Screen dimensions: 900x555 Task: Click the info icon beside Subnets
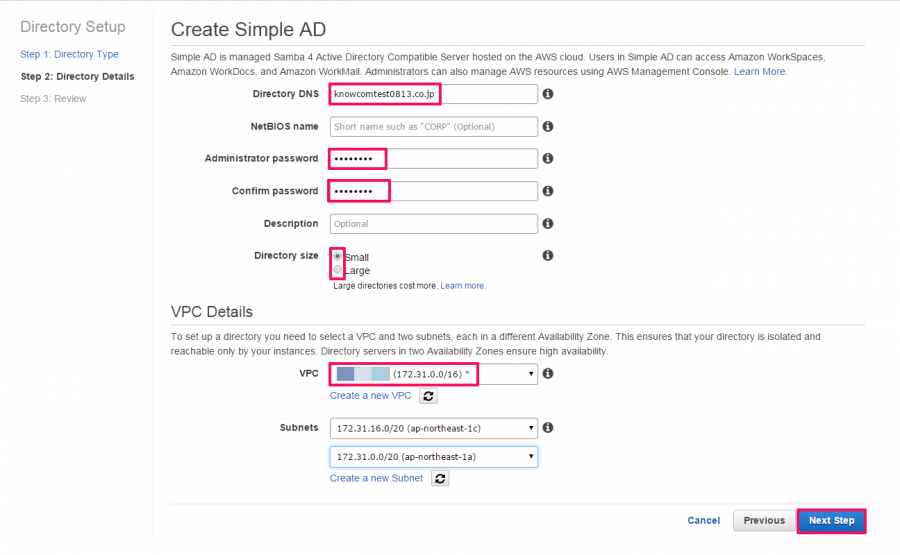tap(548, 428)
